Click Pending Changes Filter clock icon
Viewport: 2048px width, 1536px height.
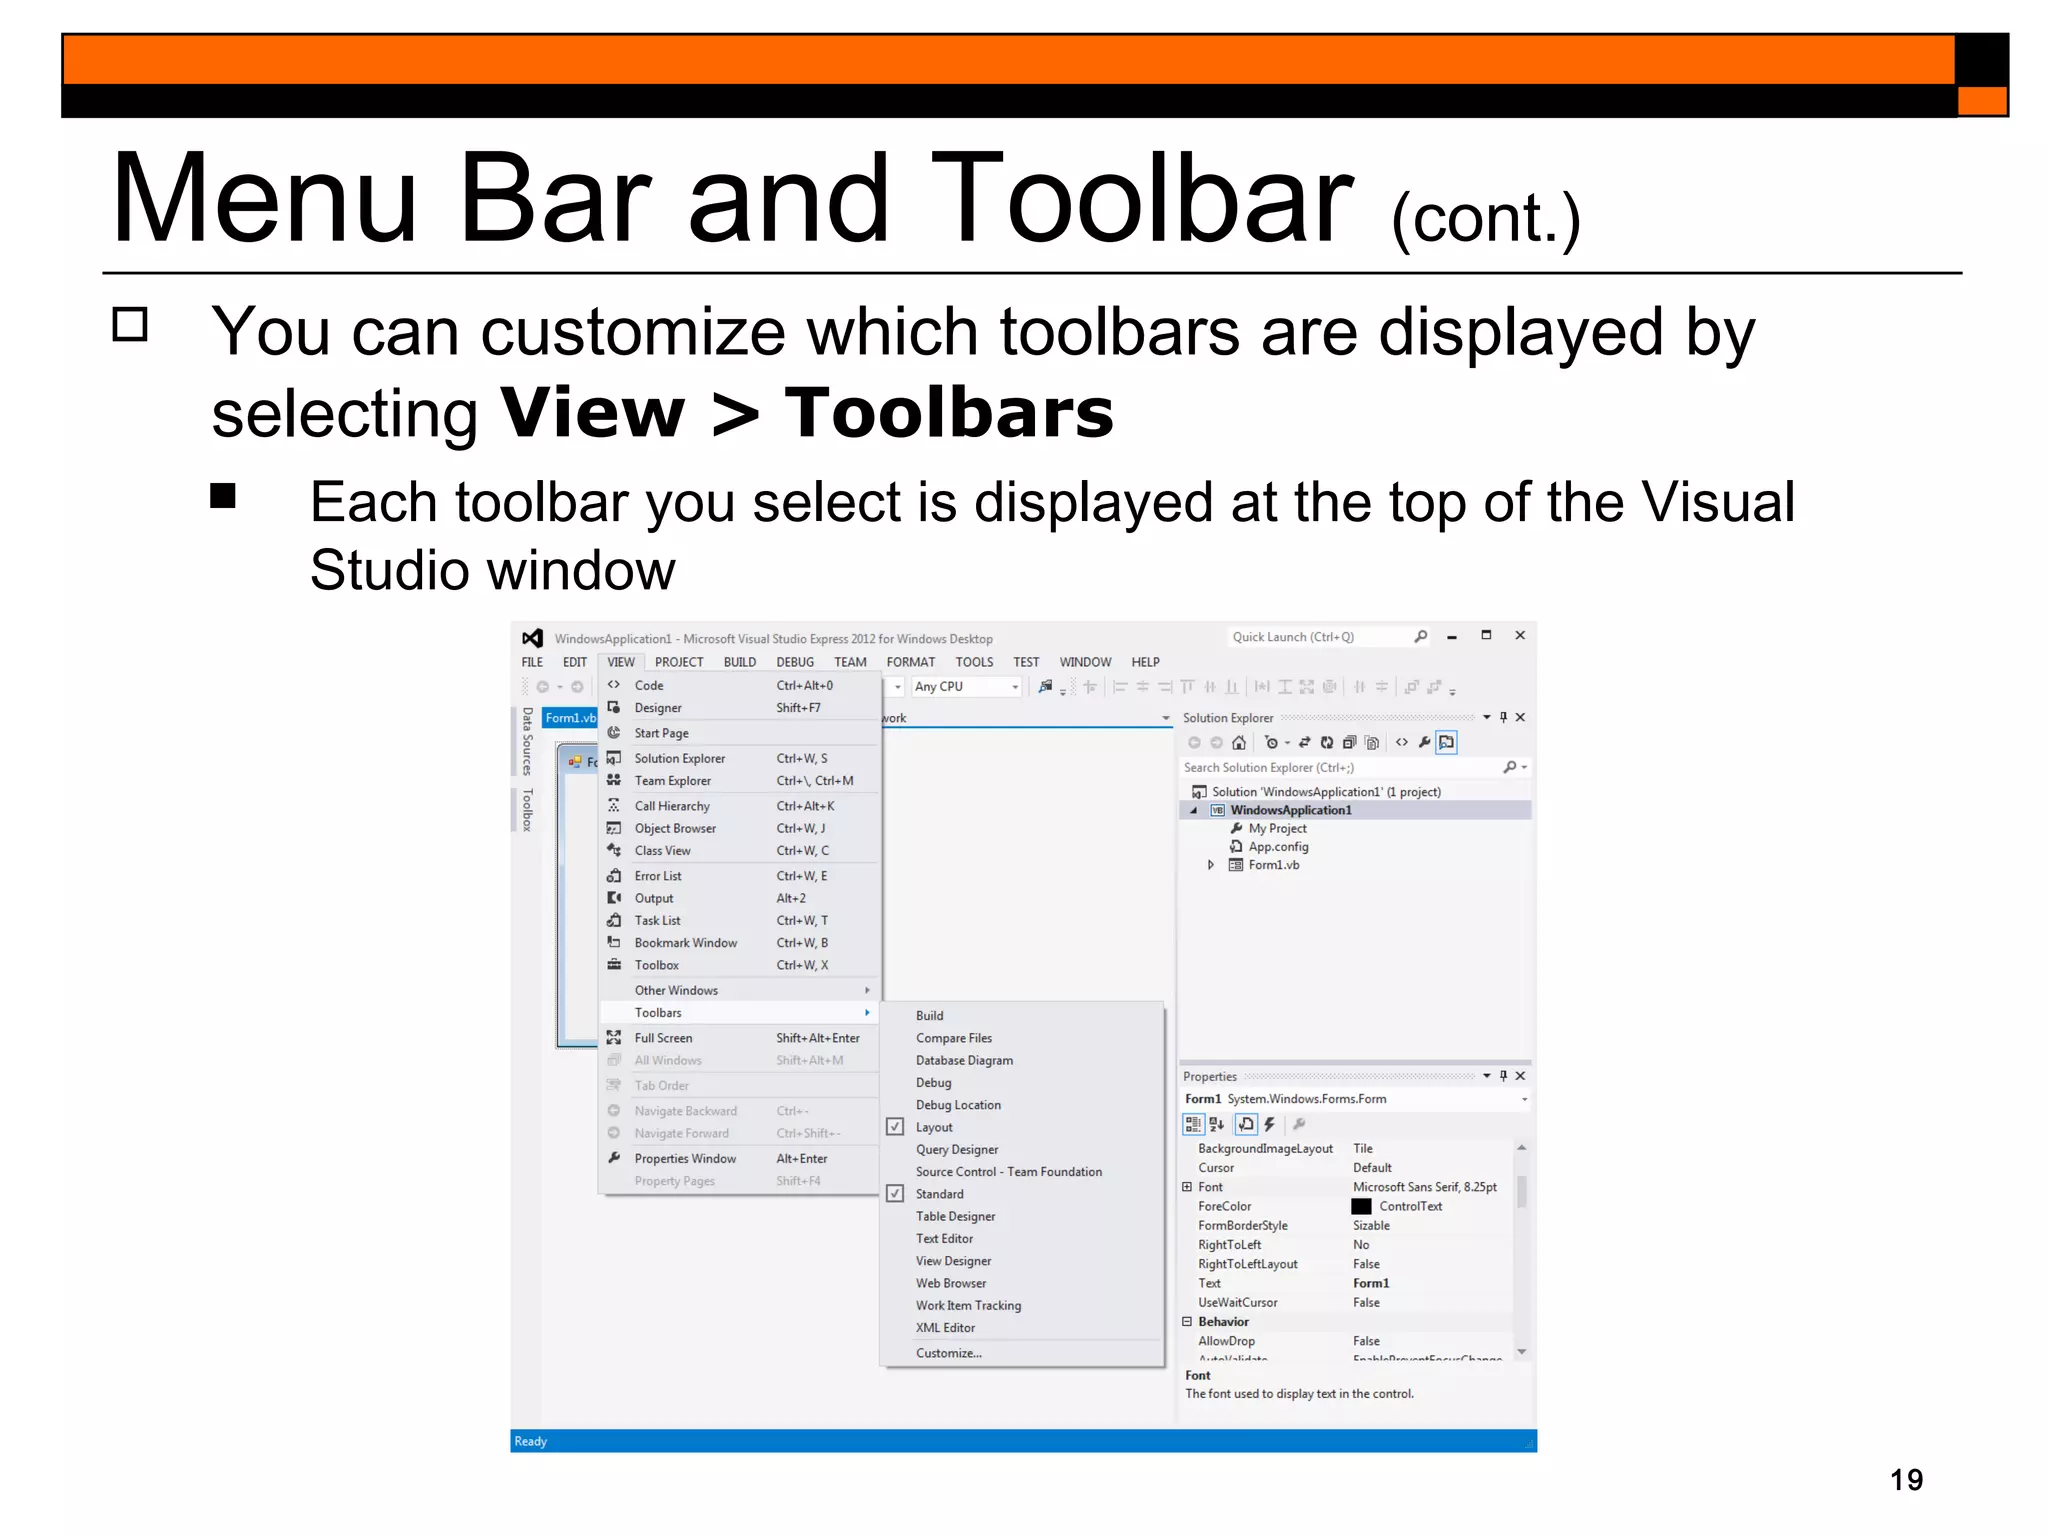click(x=1271, y=742)
